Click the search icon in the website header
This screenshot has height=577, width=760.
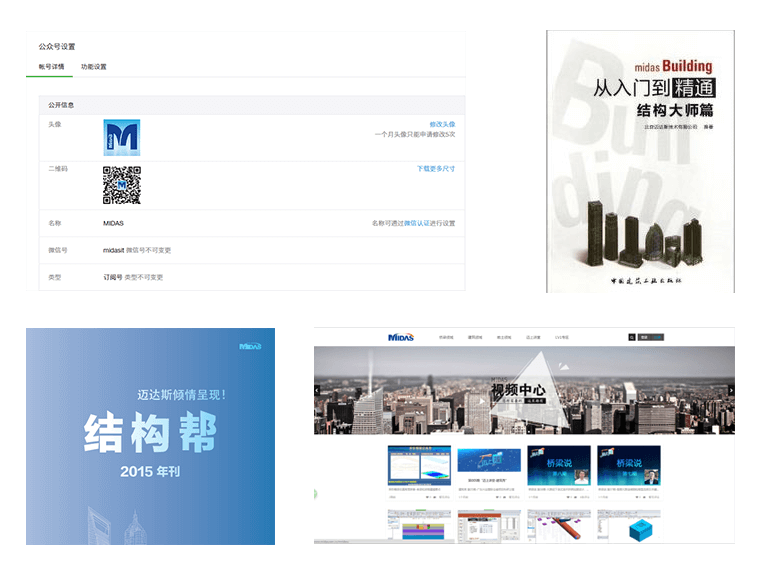coord(632,337)
